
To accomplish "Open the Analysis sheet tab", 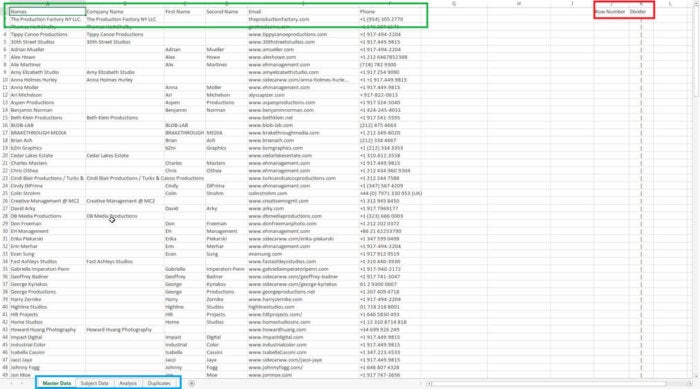I will pos(128,383).
